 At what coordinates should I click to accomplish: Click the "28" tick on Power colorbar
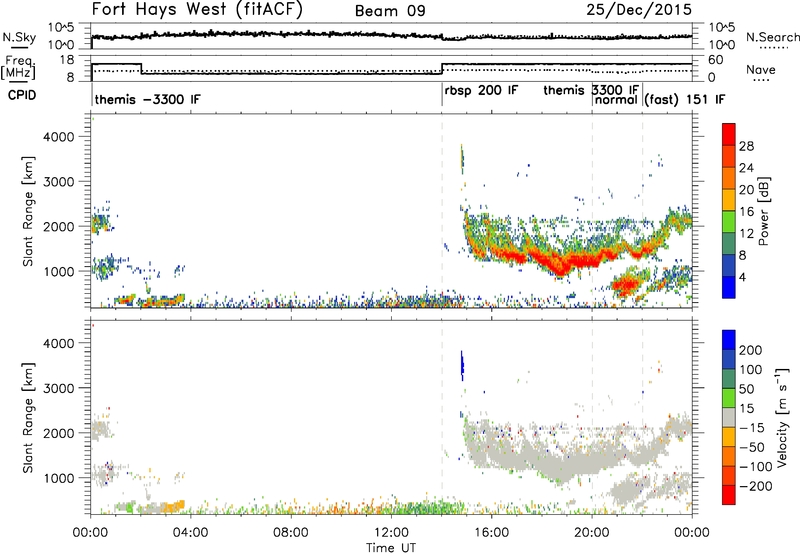click(746, 146)
